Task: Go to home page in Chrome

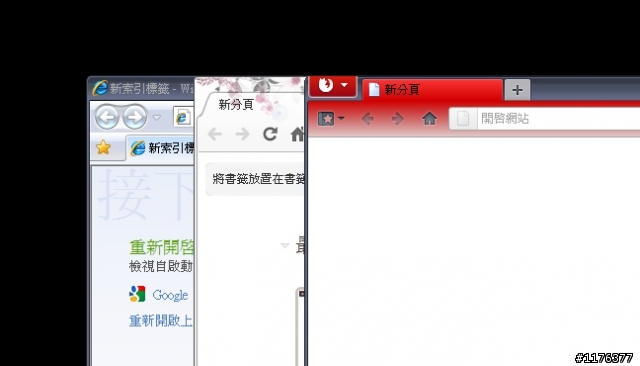Action: pyautogui.click(x=298, y=134)
